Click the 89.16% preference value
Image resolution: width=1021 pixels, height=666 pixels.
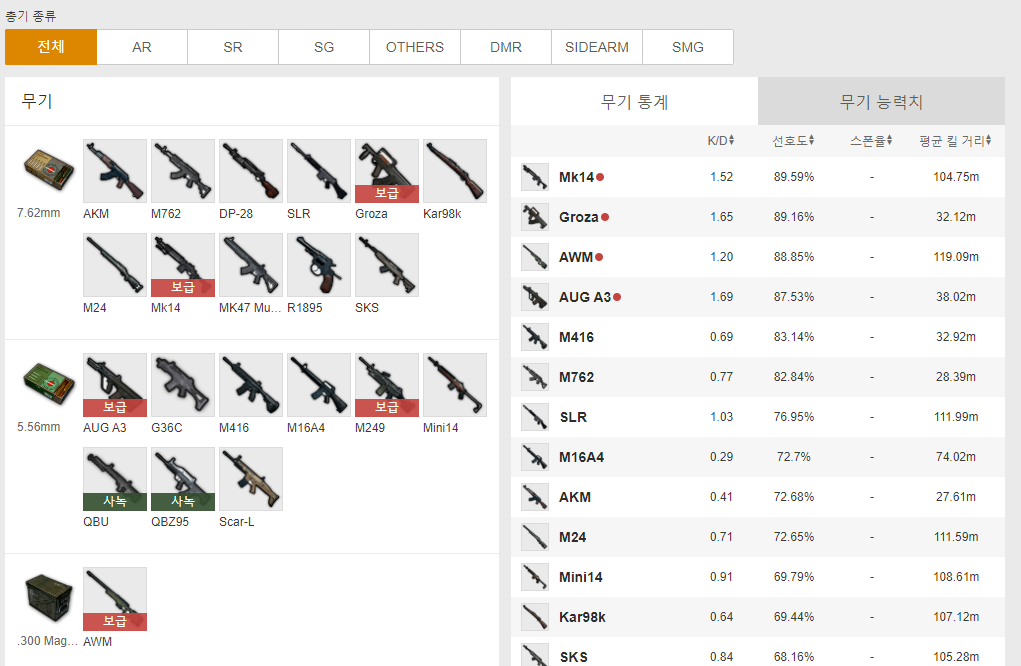click(794, 217)
